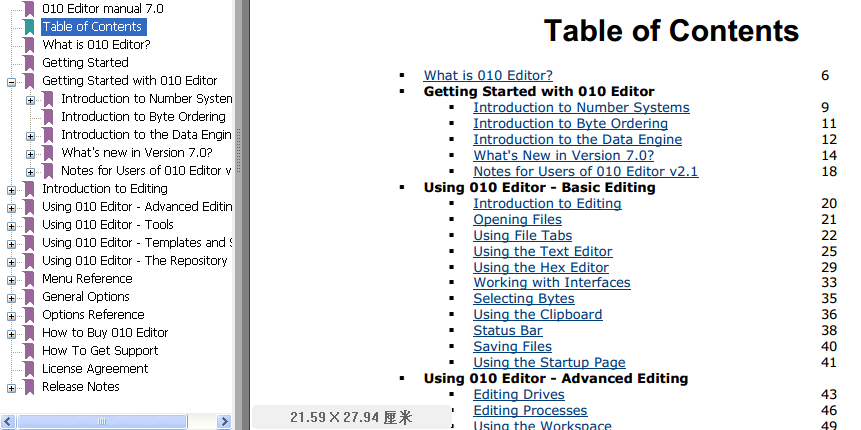Click bookmark icon for Introduction to the Data Engine
The width and height of the screenshot is (861, 430).
(48, 136)
